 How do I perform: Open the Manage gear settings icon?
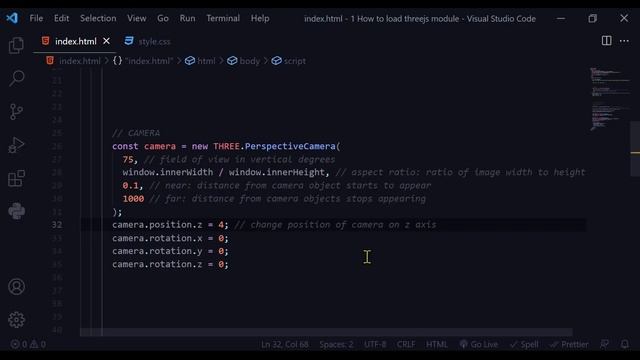[16, 320]
